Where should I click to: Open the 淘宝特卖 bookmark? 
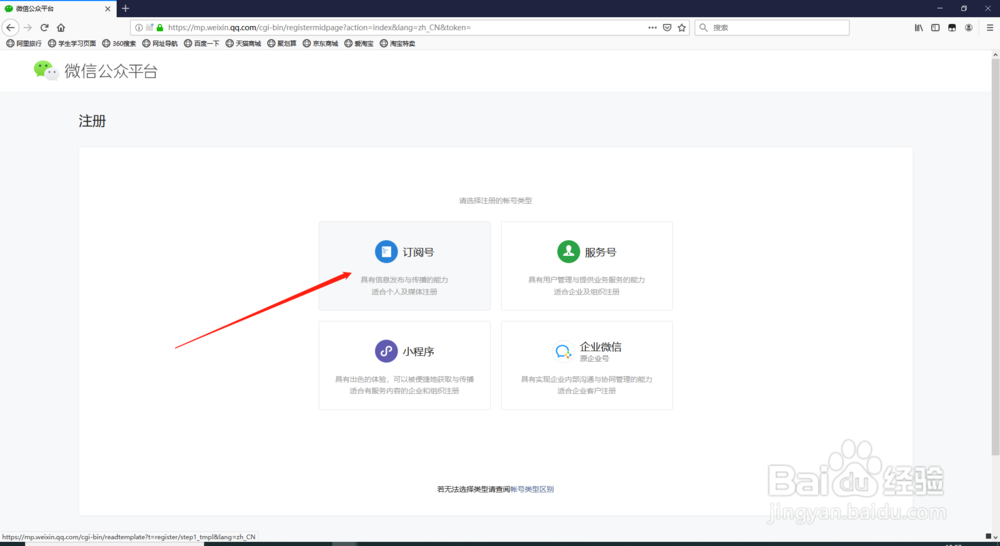tap(397, 43)
